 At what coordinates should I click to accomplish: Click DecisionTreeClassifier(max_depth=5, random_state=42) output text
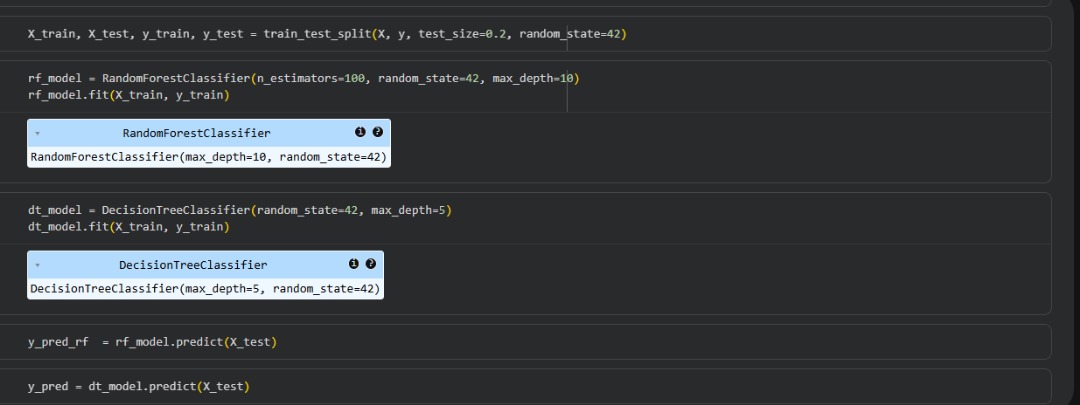205,289
